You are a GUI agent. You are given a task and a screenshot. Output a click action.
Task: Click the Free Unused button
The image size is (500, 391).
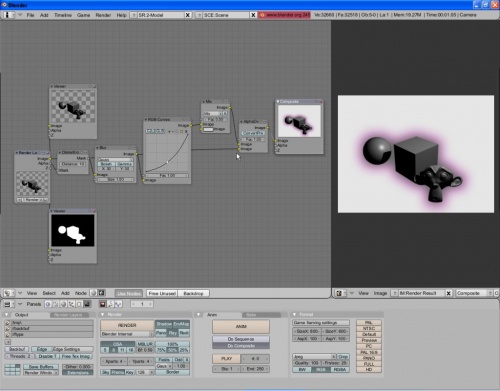tap(162, 293)
